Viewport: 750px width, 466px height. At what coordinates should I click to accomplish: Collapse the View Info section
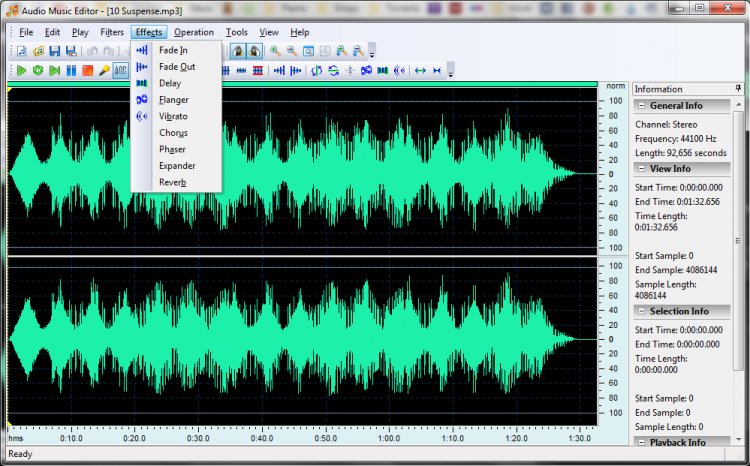(641, 168)
